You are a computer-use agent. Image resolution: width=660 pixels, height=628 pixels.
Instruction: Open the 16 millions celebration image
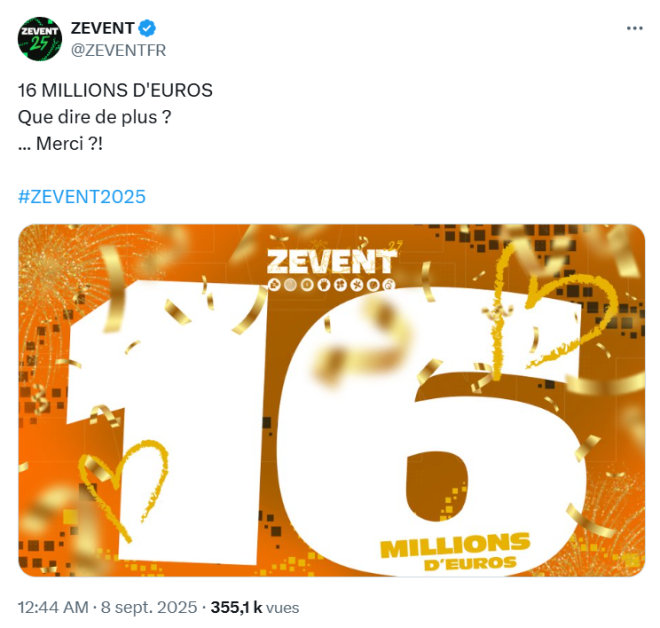coord(331,400)
